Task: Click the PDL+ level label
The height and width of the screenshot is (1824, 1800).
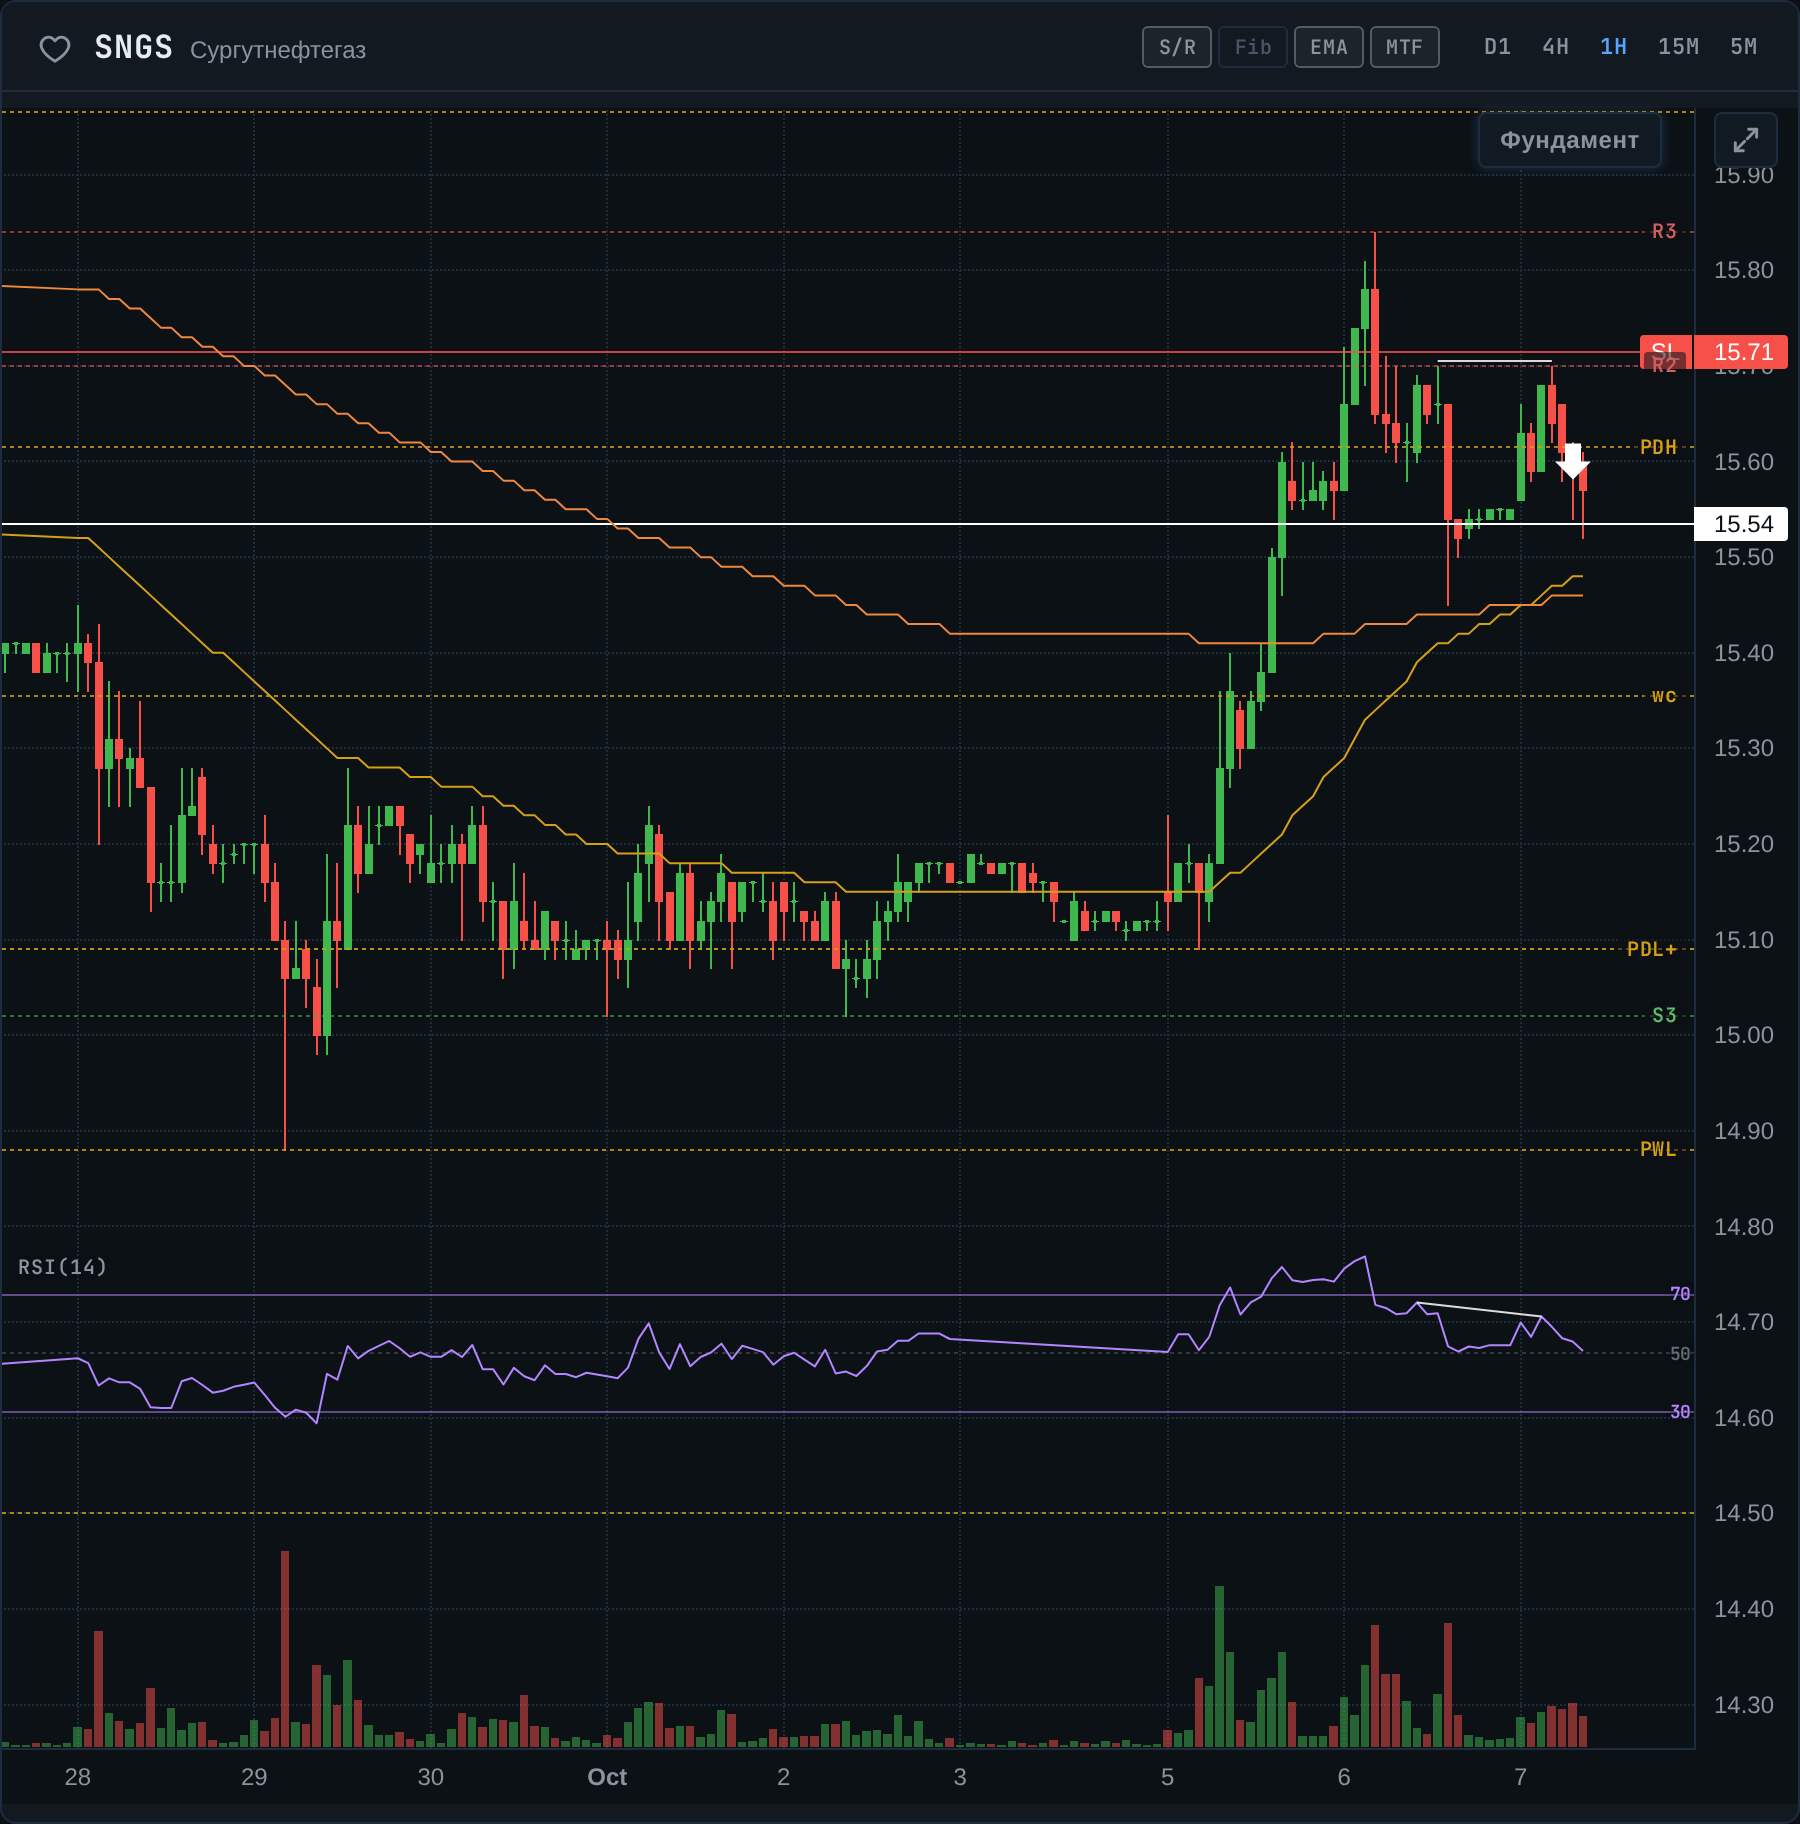Action: (1651, 949)
